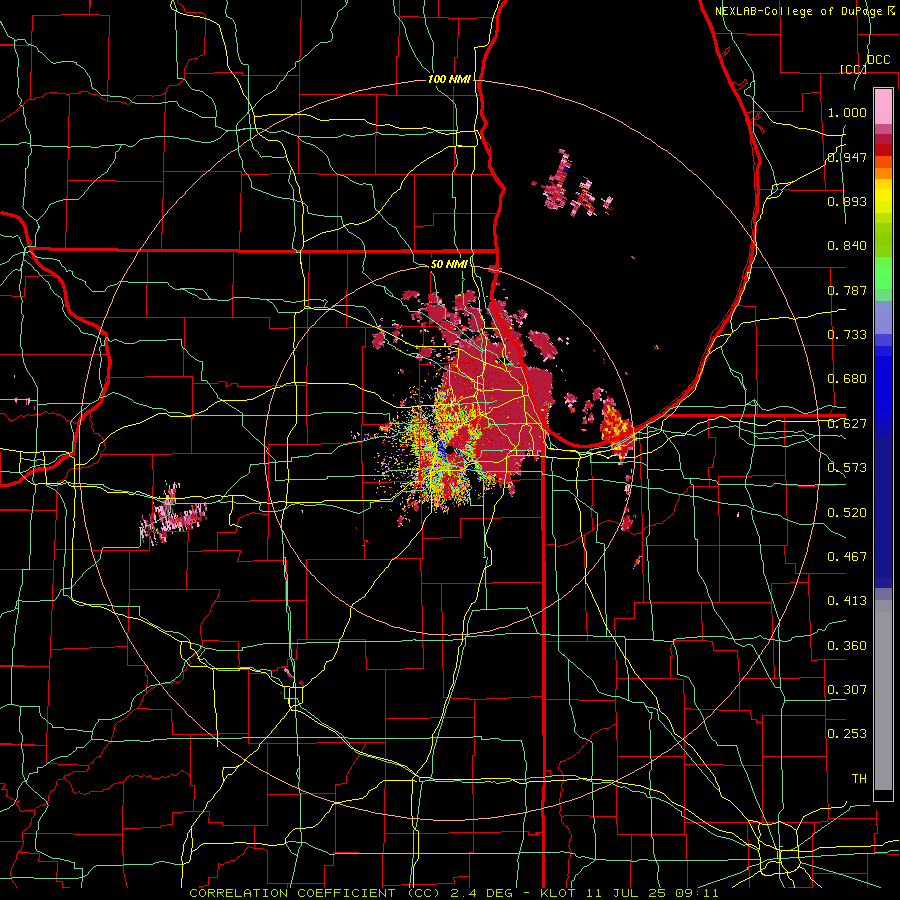Viewport: 900px width, 900px height.
Task: Click the 0.840 scale value
Action: pos(847,246)
